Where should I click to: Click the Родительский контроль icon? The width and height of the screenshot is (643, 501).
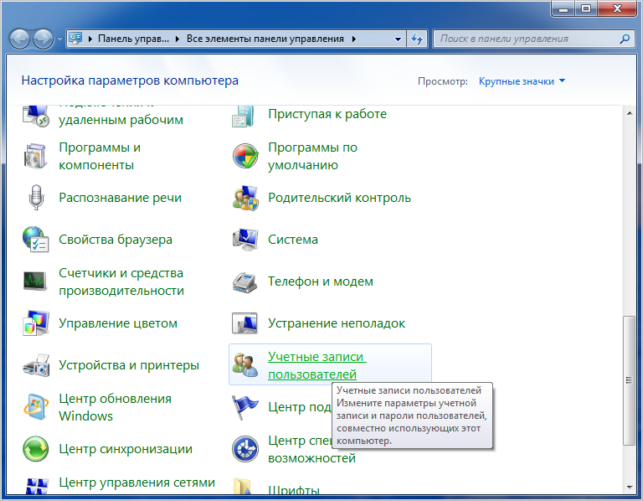[245, 198]
